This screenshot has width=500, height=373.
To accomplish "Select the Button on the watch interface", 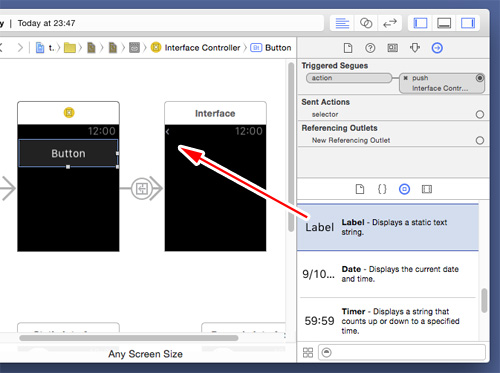I will pos(68,153).
